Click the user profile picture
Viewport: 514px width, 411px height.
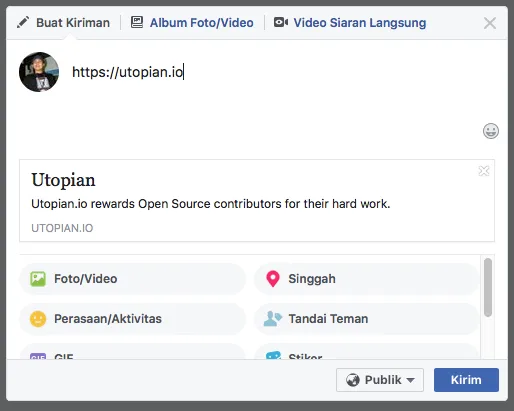[39, 72]
